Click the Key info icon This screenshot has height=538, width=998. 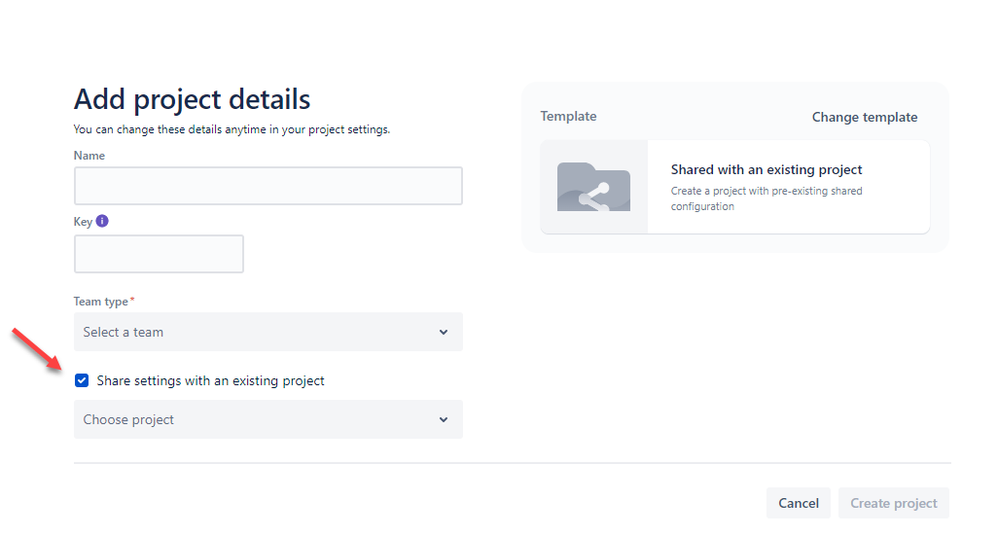tap(102, 221)
